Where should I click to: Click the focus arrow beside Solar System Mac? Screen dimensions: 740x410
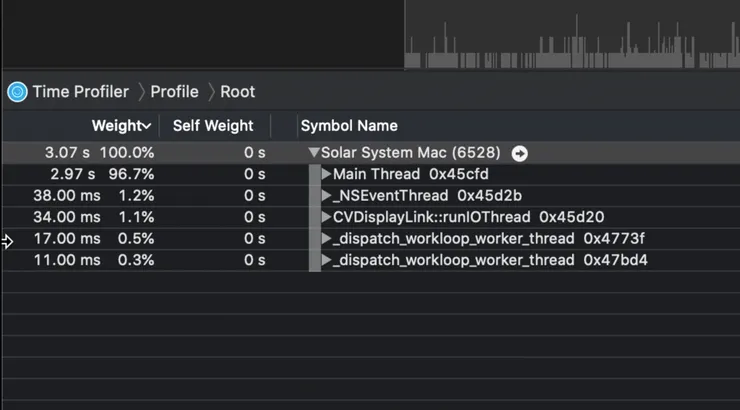coord(519,153)
